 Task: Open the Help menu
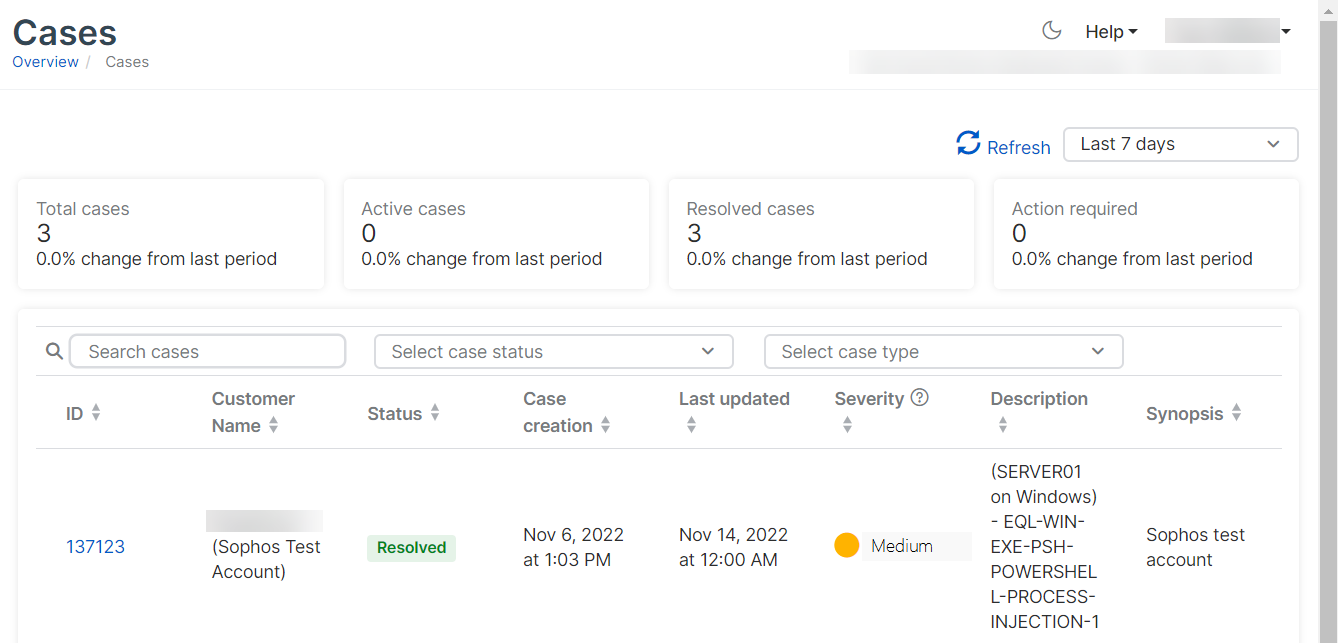[x=1111, y=32]
